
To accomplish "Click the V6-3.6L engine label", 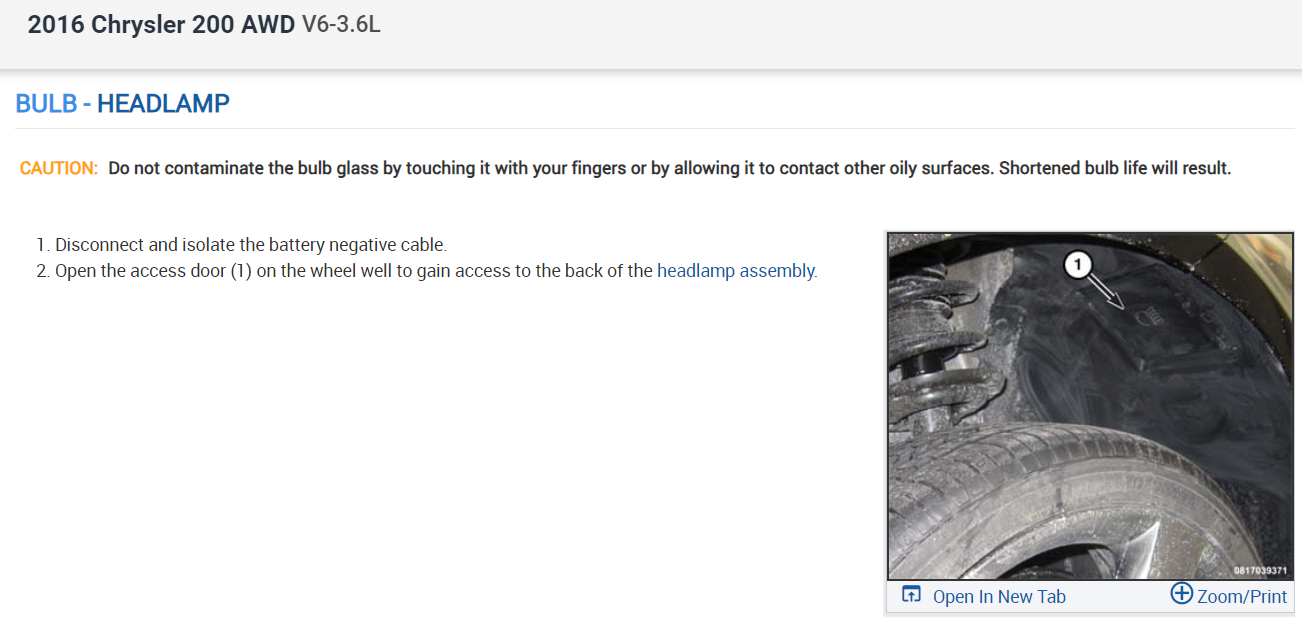I will click(x=341, y=25).
